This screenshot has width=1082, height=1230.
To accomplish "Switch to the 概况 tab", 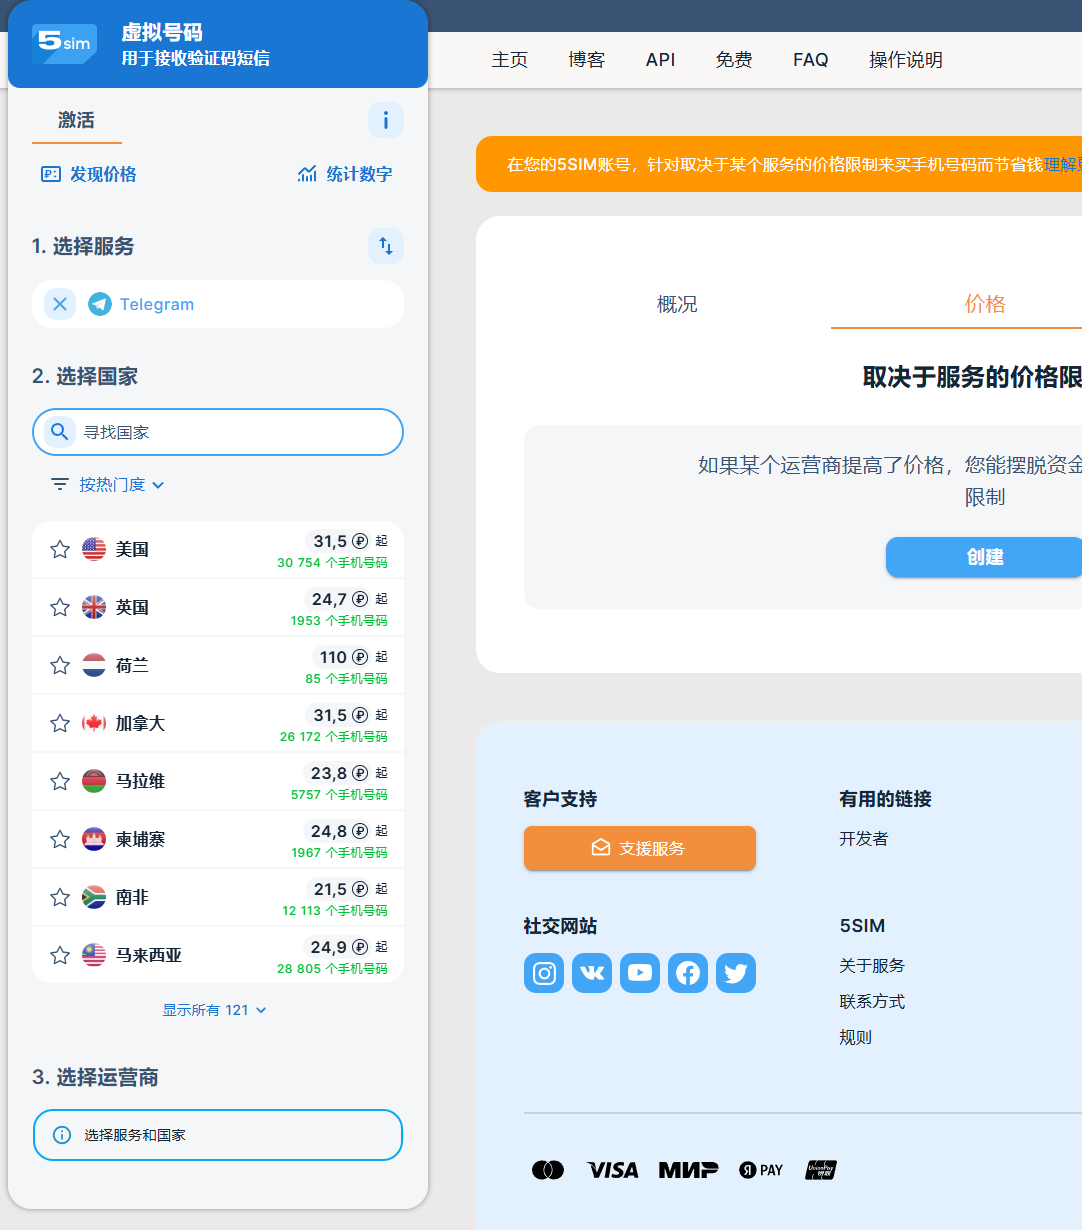I will (677, 304).
